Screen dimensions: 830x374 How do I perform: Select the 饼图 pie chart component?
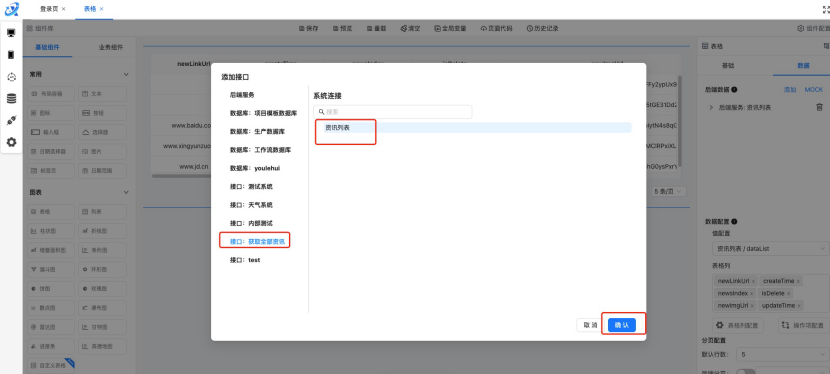point(51,289)
